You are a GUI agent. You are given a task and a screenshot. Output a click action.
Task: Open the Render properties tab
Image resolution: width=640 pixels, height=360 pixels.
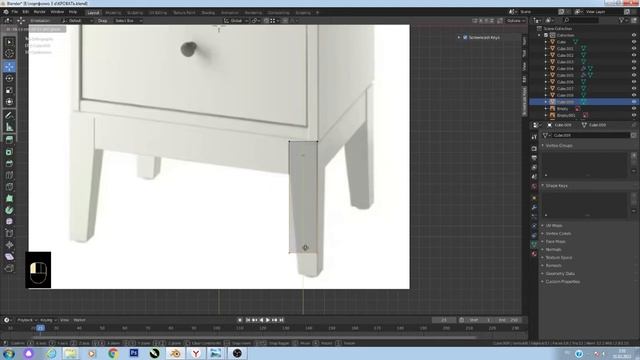click(x=534, y=148)
